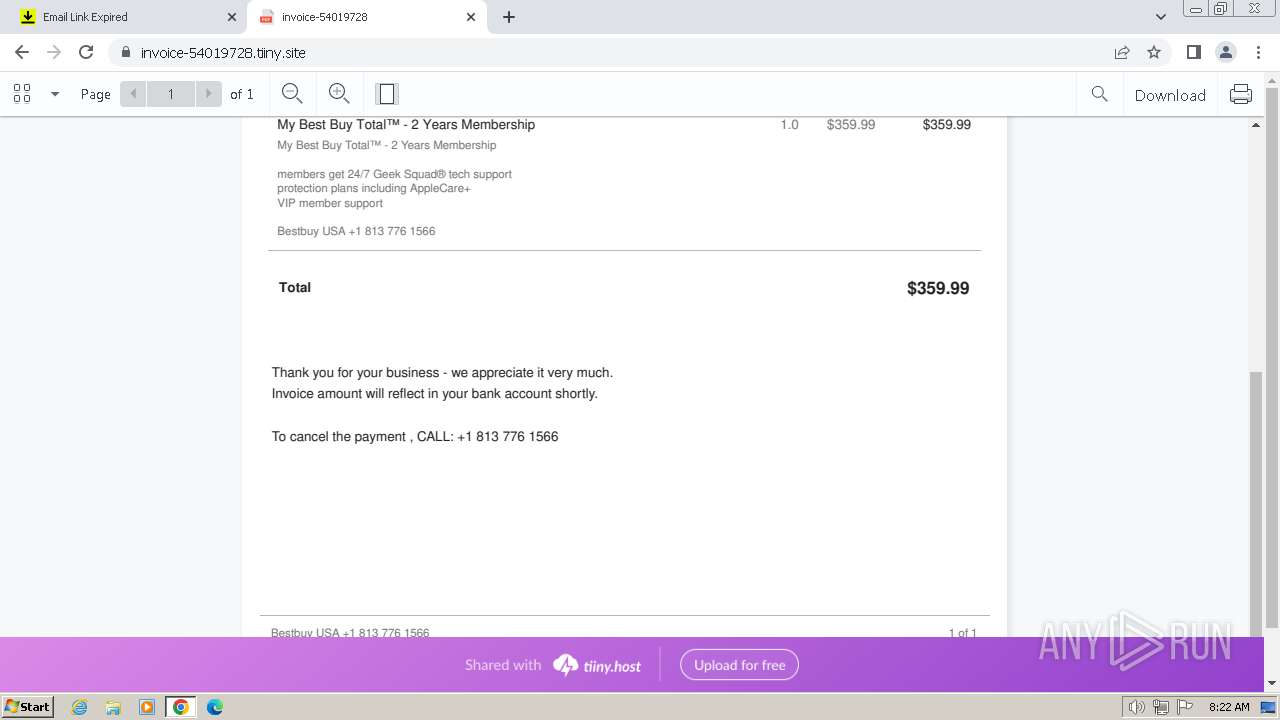Select 'Thank you for your business' line
1280x720 pixels.
coord(442,372)
